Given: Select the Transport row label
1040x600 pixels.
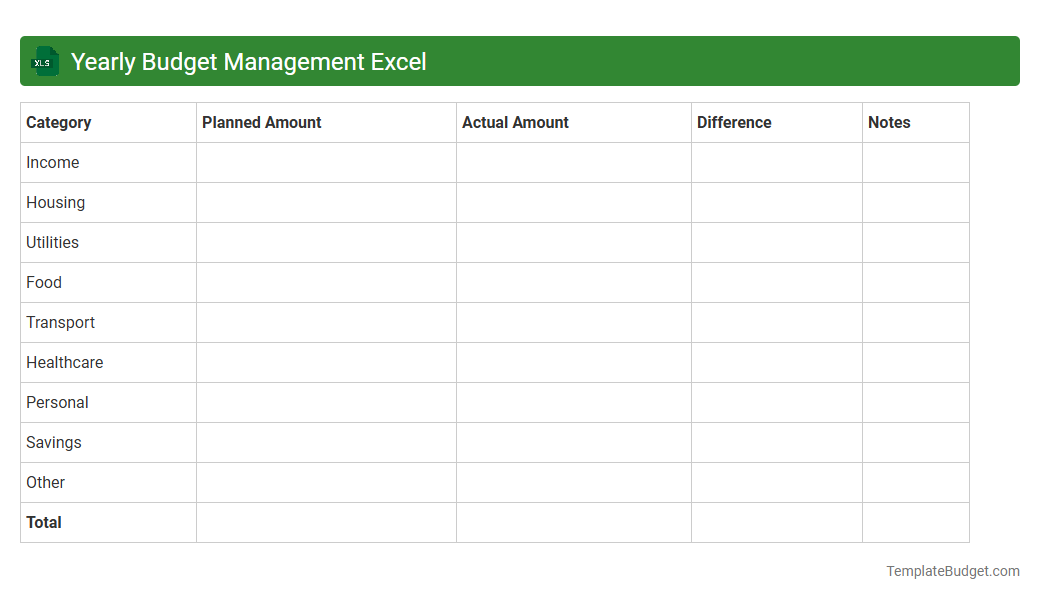Looking at the screenshot, I should point(60,322).
